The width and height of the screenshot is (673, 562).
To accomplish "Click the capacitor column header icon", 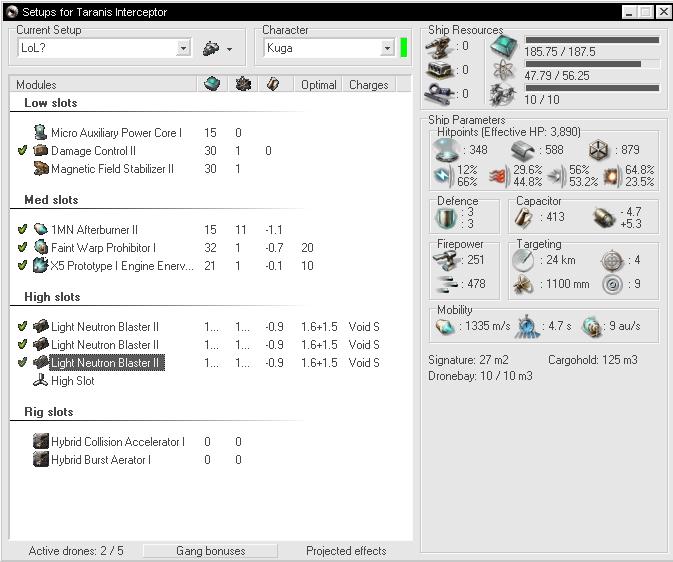I will point(273,84).
